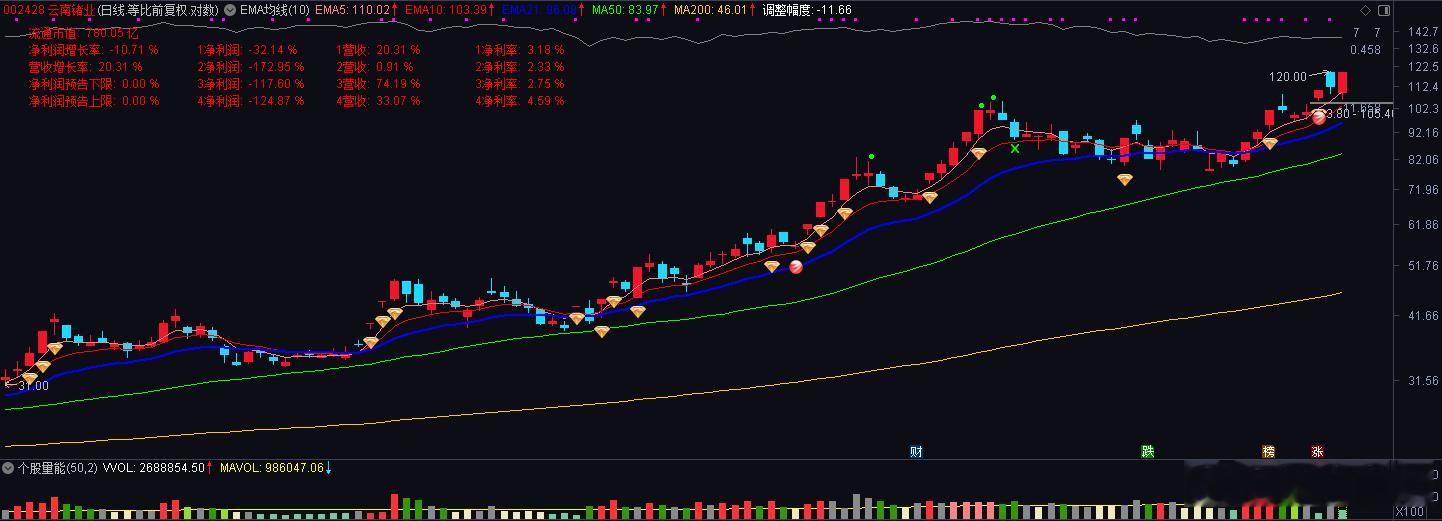Screen dimensions: 1442x521
Task: Click the 榜 event marker on timeline
Action: pyautogui.click(x=1269, y=451)
